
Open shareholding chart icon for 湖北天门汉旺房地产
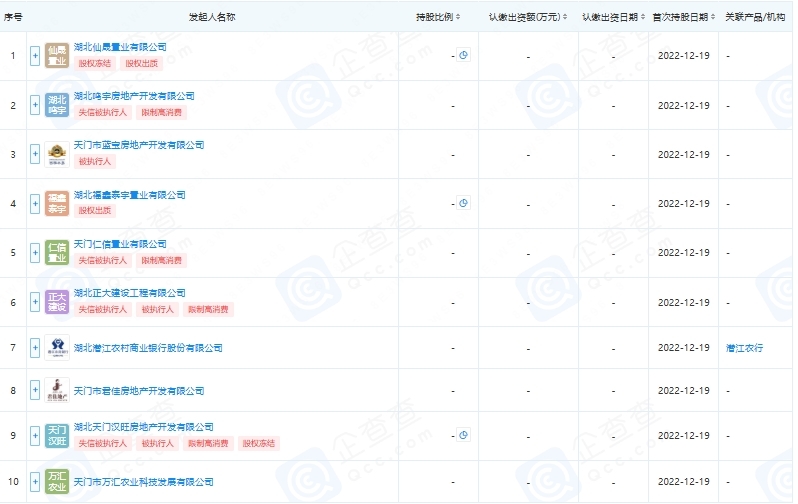[463, 435]
